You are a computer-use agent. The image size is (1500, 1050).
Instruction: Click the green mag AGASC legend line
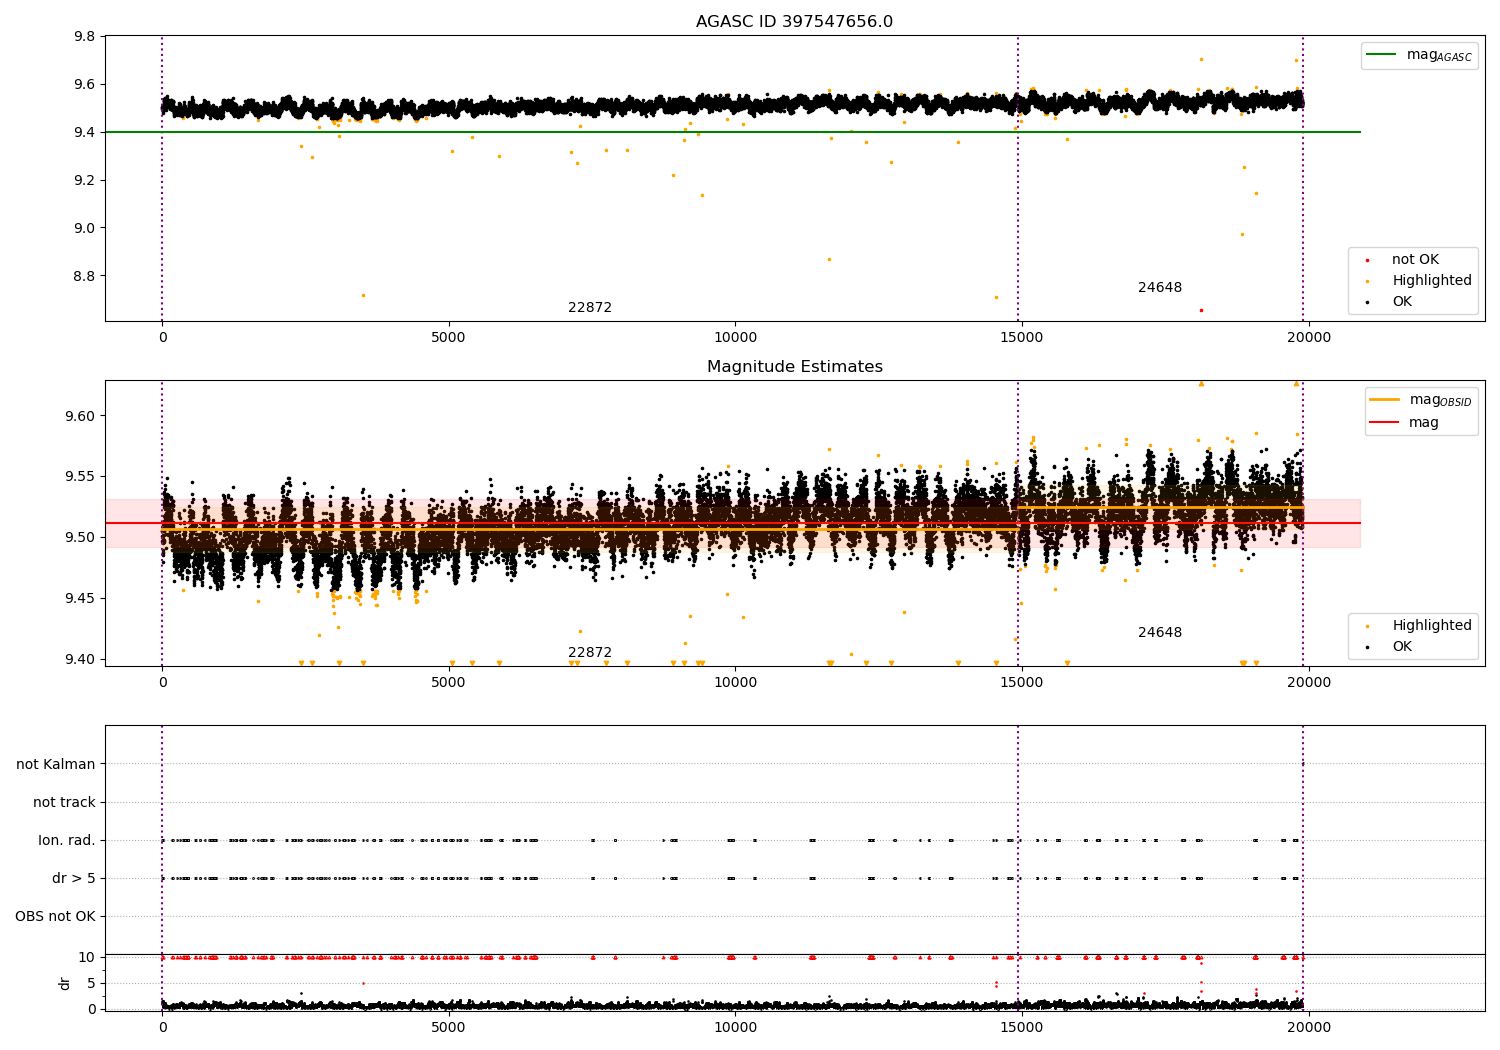1382,55
